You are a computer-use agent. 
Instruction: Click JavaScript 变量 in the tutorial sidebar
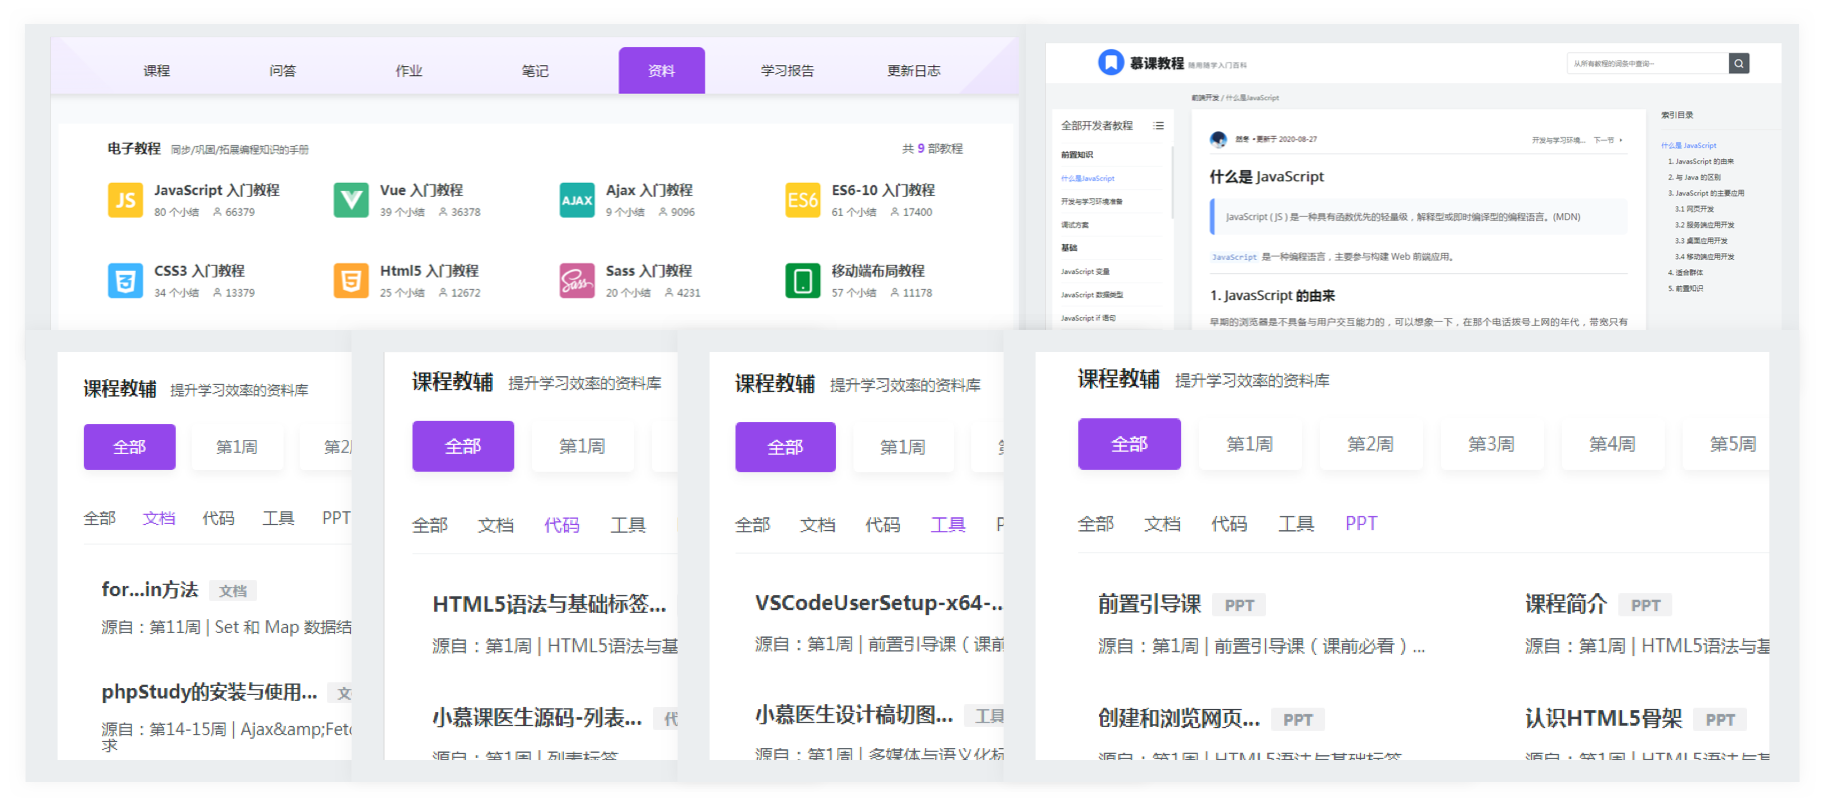tap(1085, 271)
